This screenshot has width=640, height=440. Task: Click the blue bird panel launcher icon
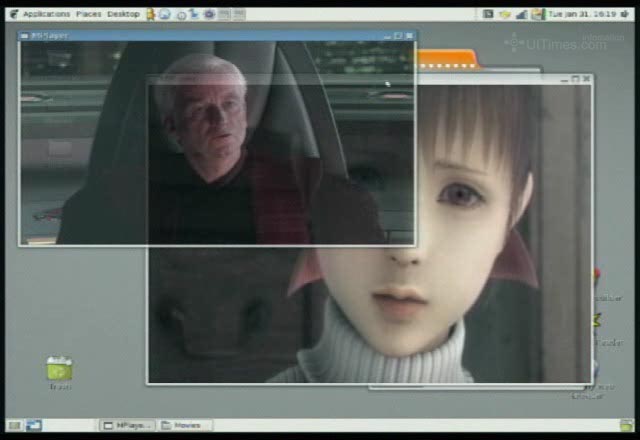coord(195,14)
